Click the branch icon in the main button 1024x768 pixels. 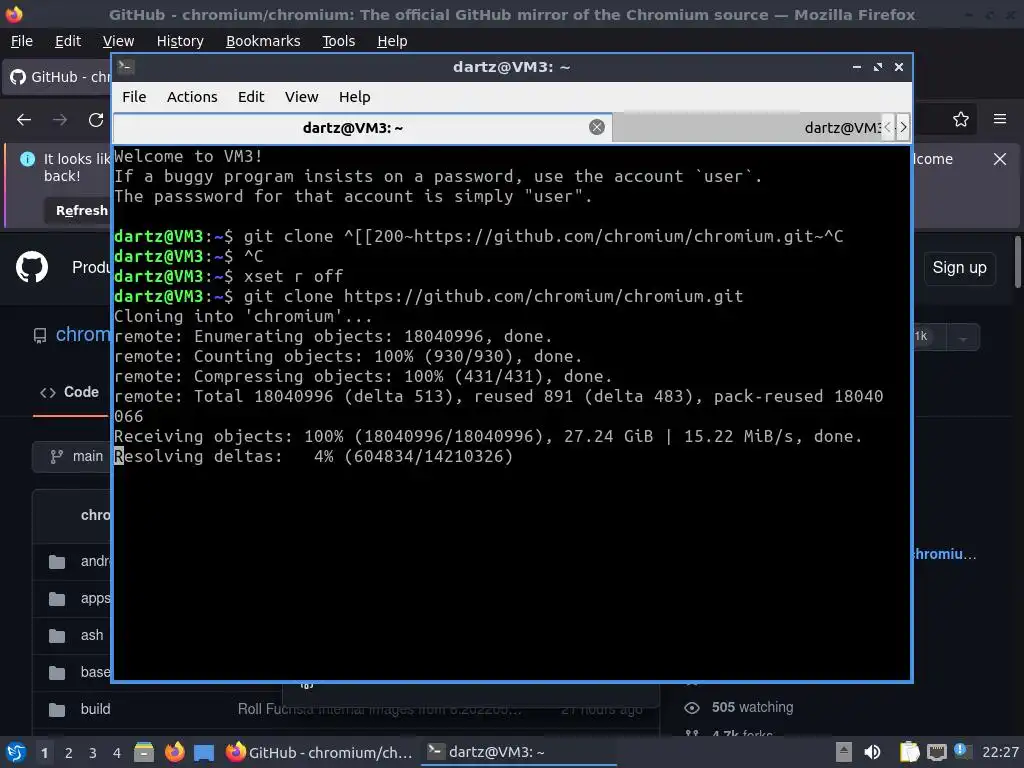[x=57, y=456]
